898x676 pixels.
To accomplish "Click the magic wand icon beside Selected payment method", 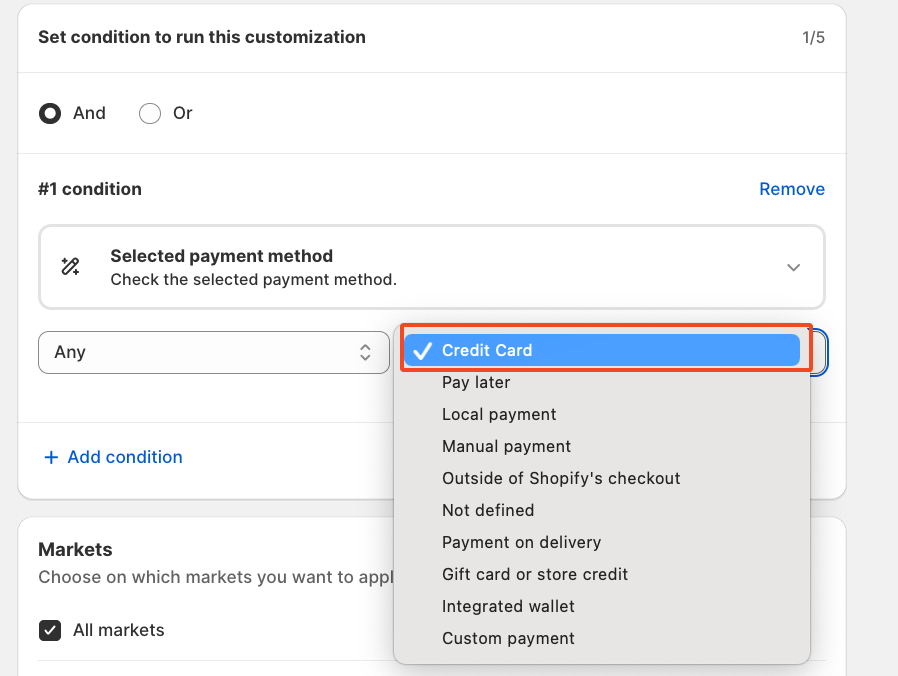I will pyautogui.click(x=70, y=267).
